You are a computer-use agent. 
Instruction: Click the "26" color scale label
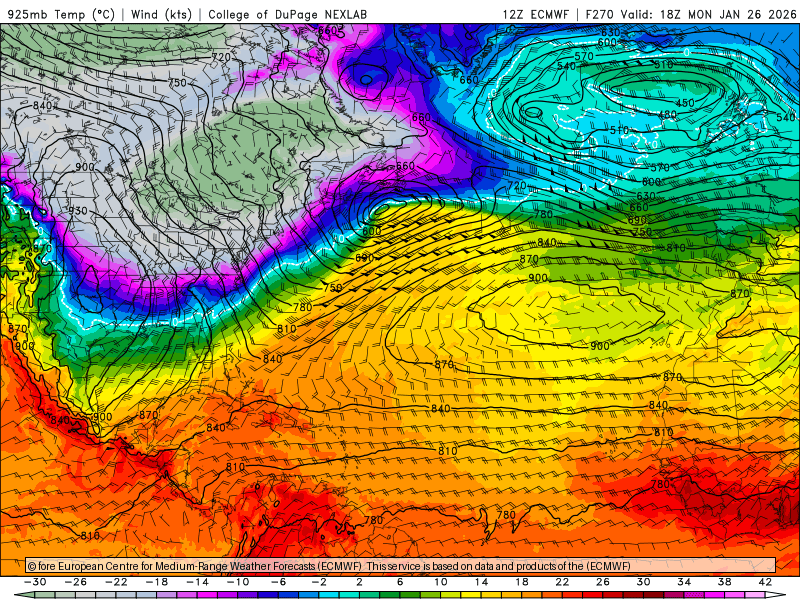603,582
